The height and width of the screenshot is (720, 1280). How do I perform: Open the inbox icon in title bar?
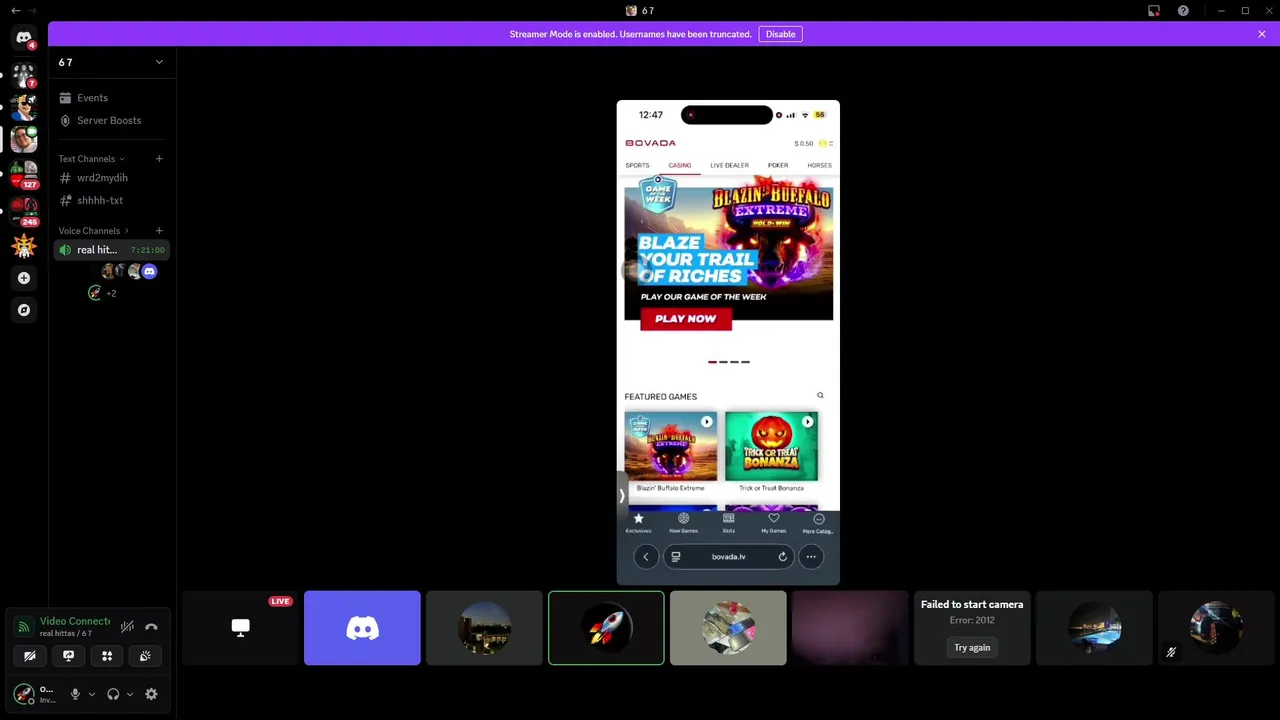point(1154,11)
